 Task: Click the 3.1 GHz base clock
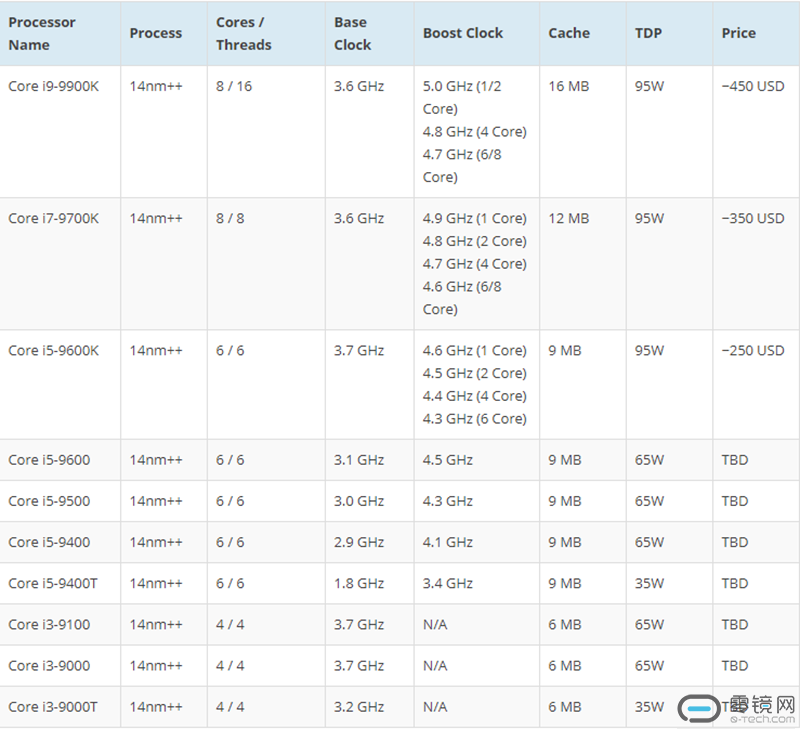pyautogui.click(x=359, y=460)
